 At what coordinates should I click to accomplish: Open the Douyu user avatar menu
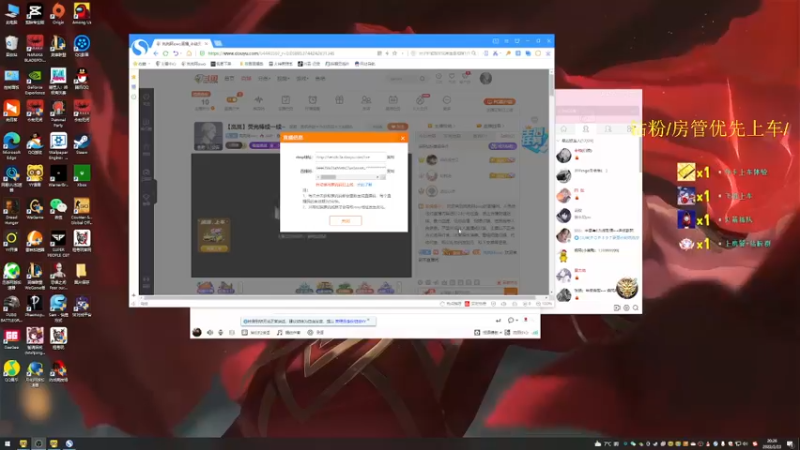coord(486,78)
